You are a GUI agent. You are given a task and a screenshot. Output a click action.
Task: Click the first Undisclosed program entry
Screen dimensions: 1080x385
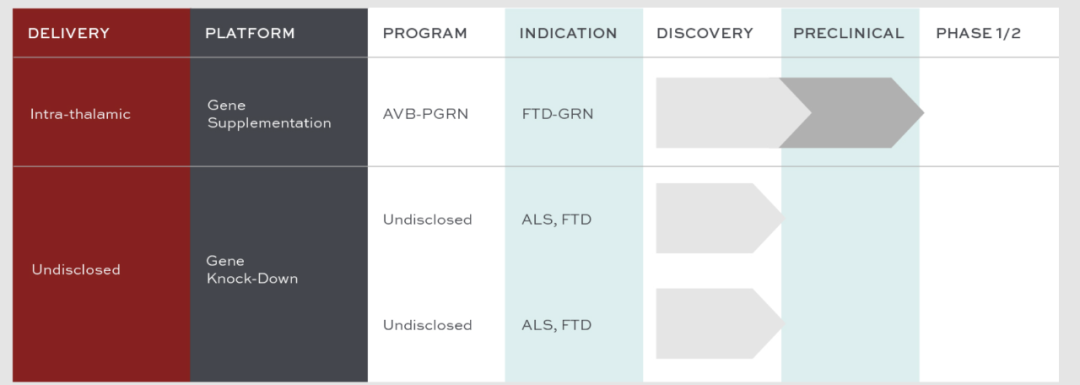[428, 220]
